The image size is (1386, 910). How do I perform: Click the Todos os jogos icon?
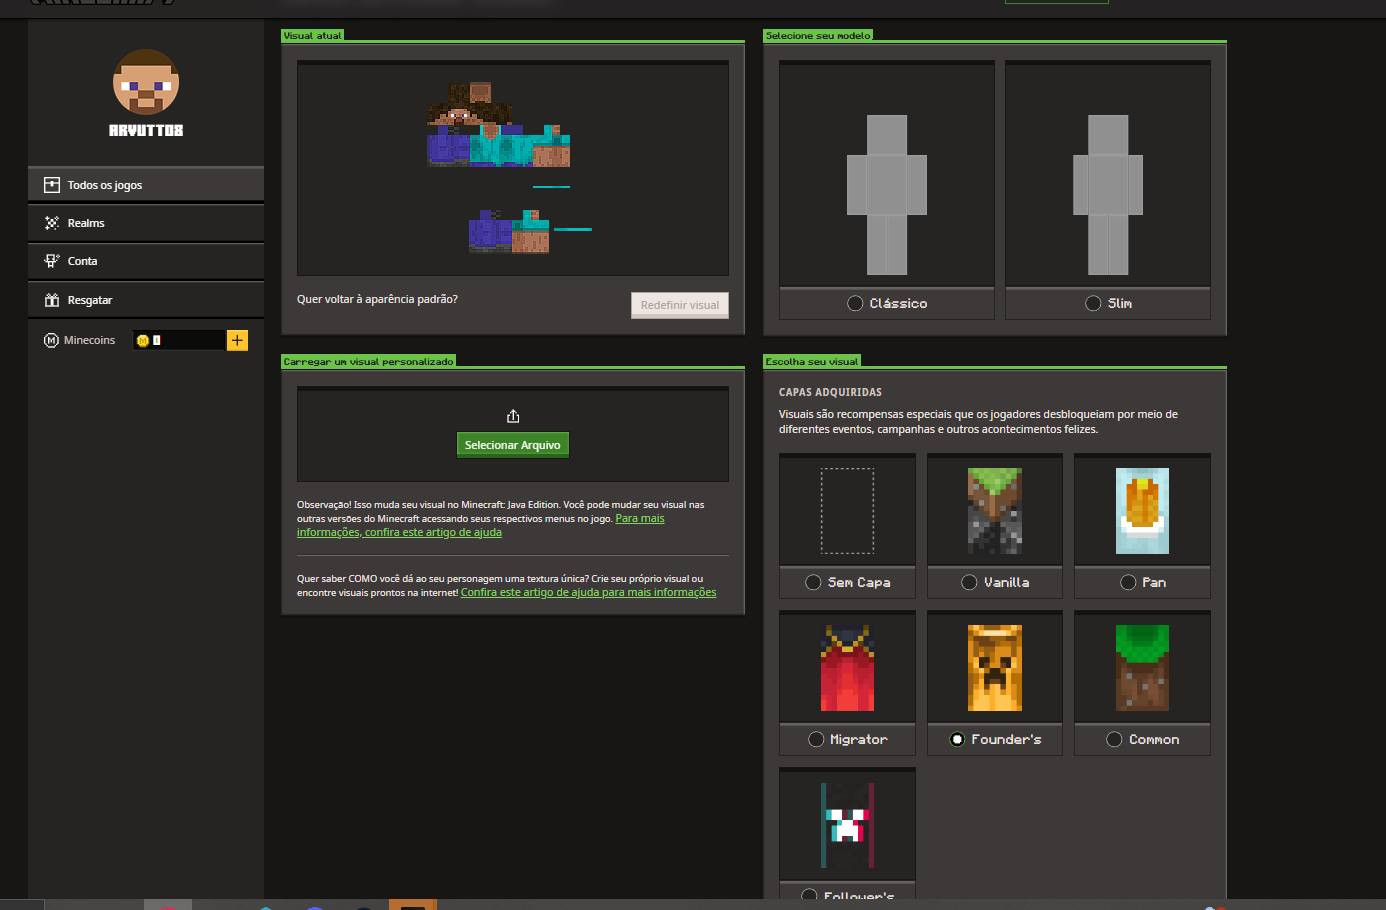pos(52,185)
